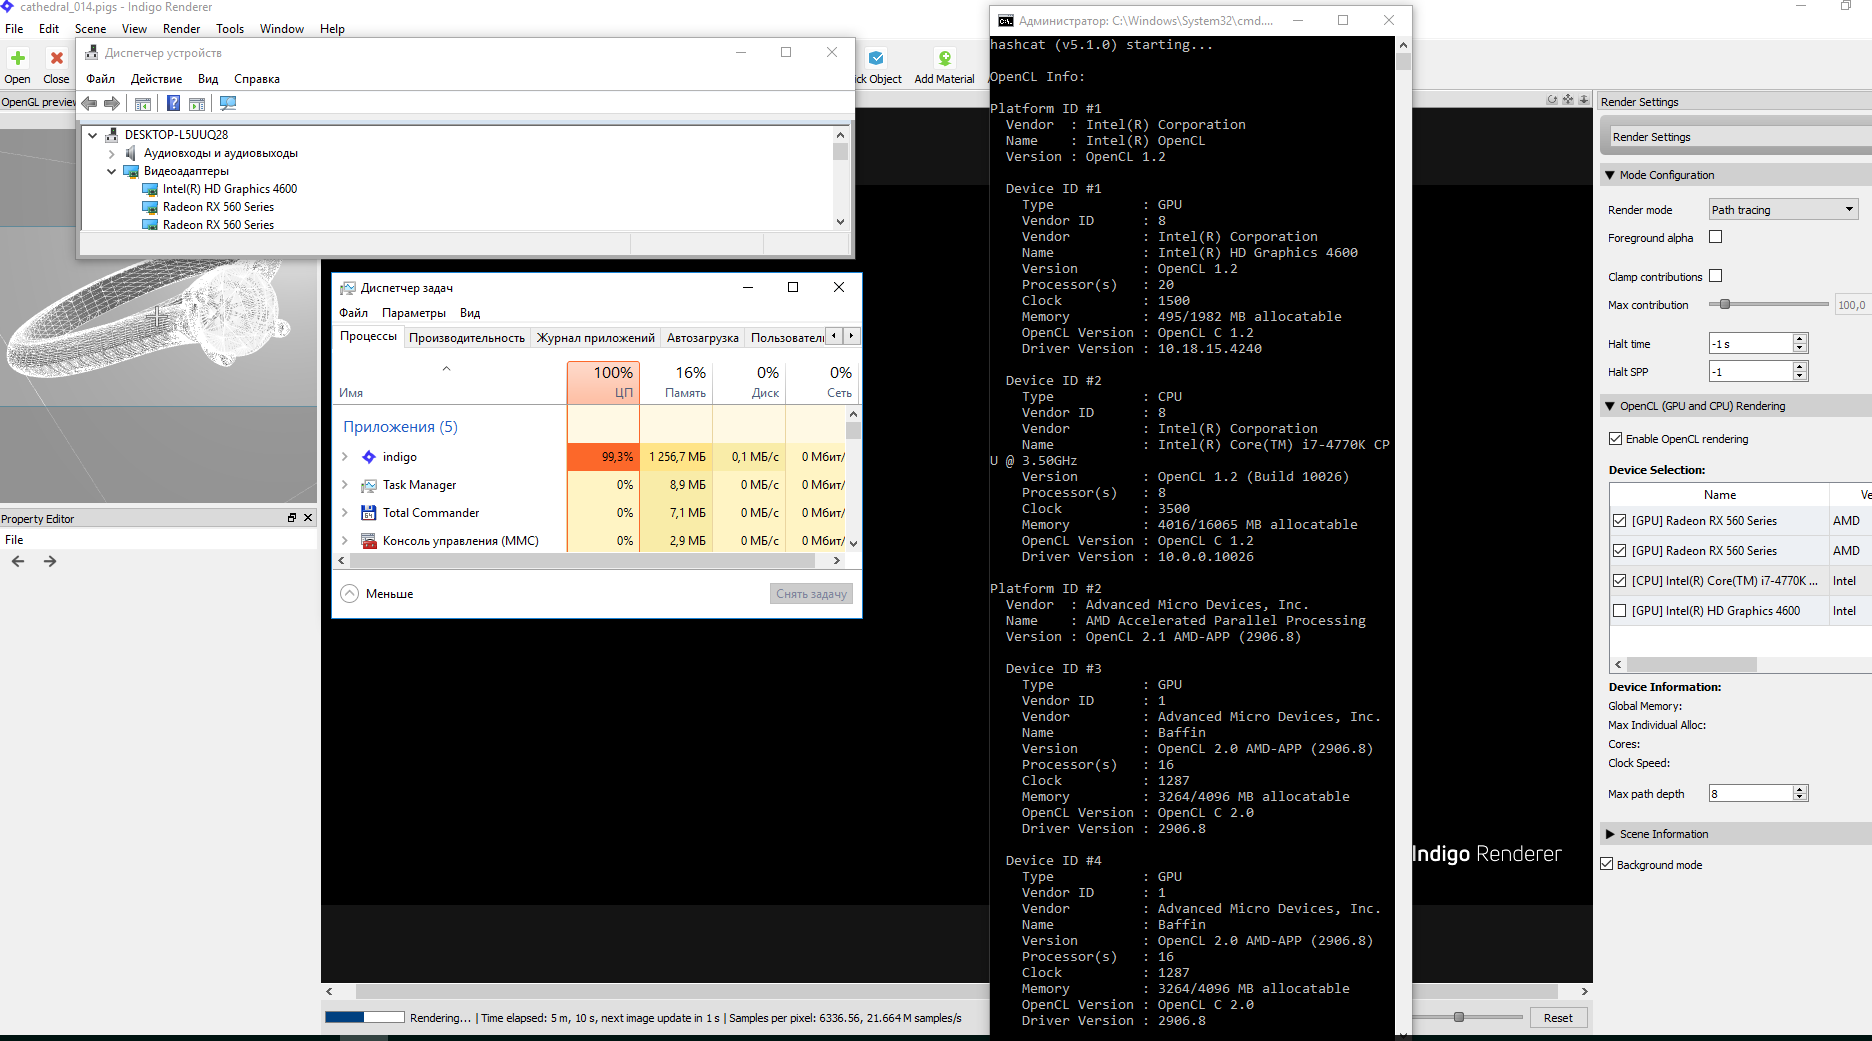Click the red Close scene icon
This screenshot has width=1872, height=1041.
point(56,59)
